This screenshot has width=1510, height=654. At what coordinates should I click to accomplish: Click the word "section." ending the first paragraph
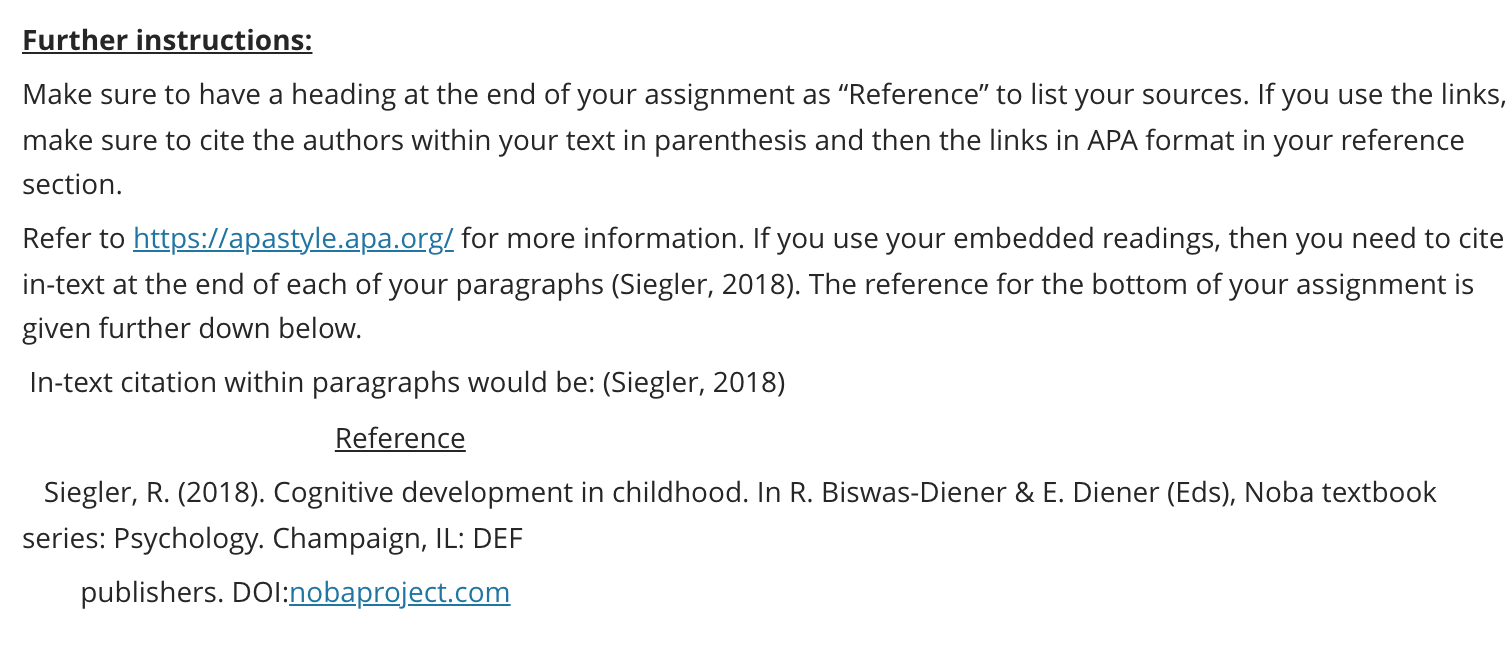pos(72,185)
